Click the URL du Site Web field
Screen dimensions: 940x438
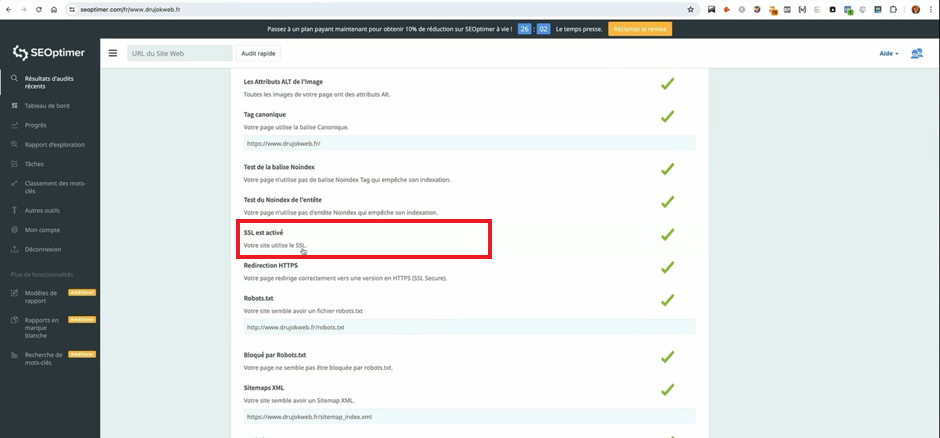179,53
